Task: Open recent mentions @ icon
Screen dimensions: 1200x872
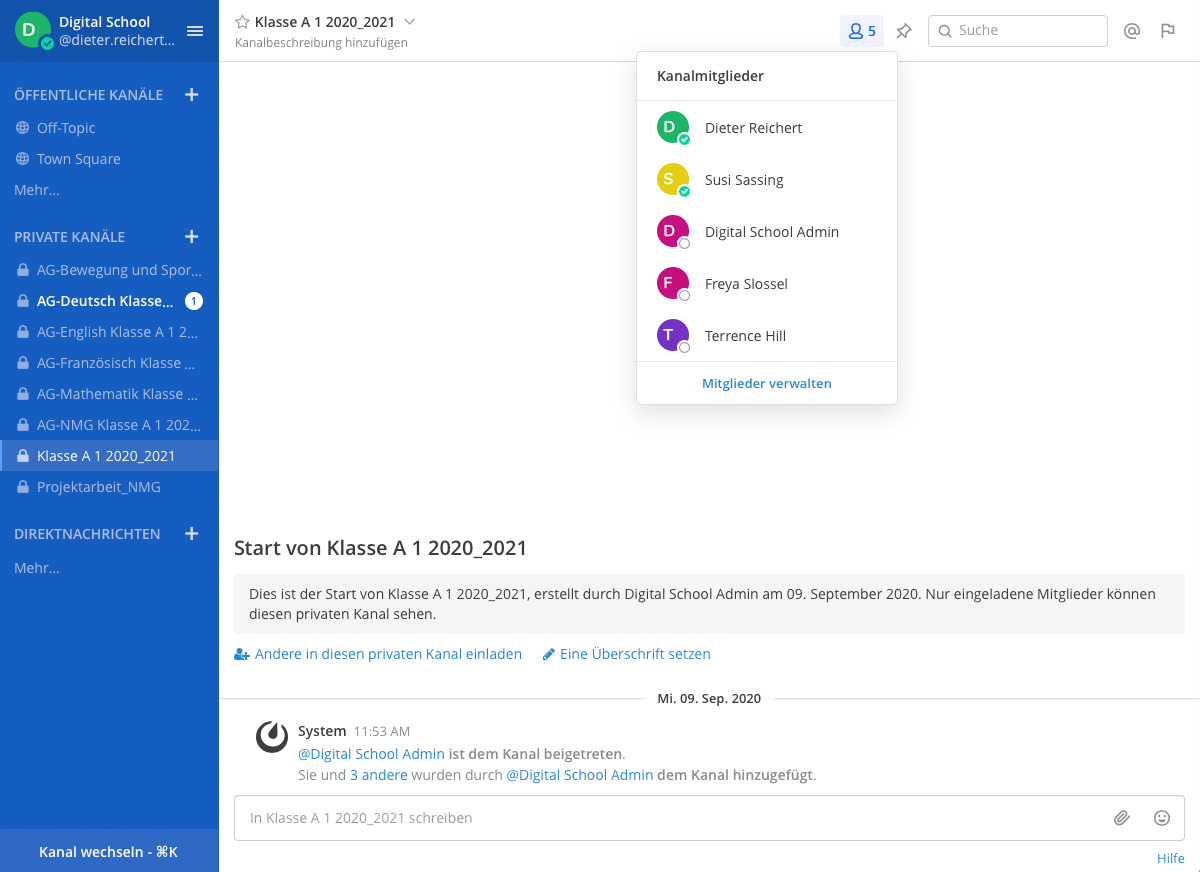Action: tap(1132, 31)
